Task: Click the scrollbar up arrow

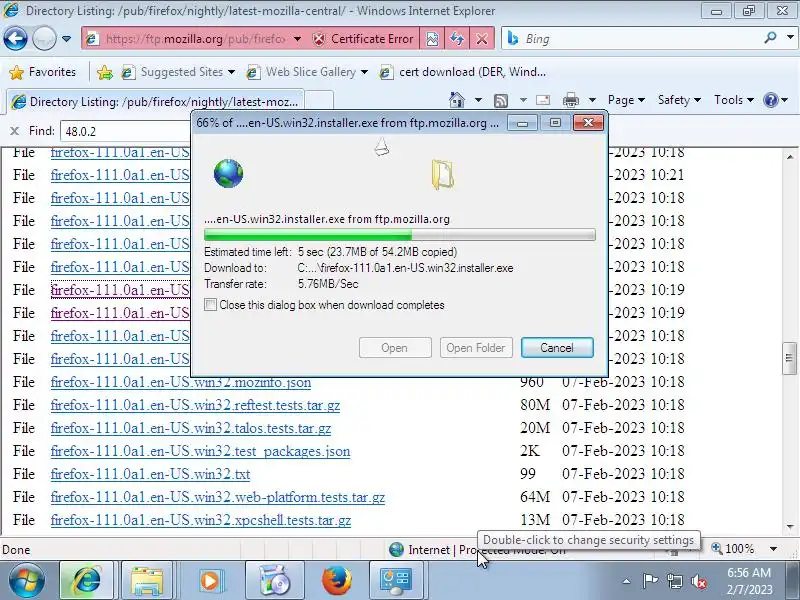Action: tap(790, 157)
